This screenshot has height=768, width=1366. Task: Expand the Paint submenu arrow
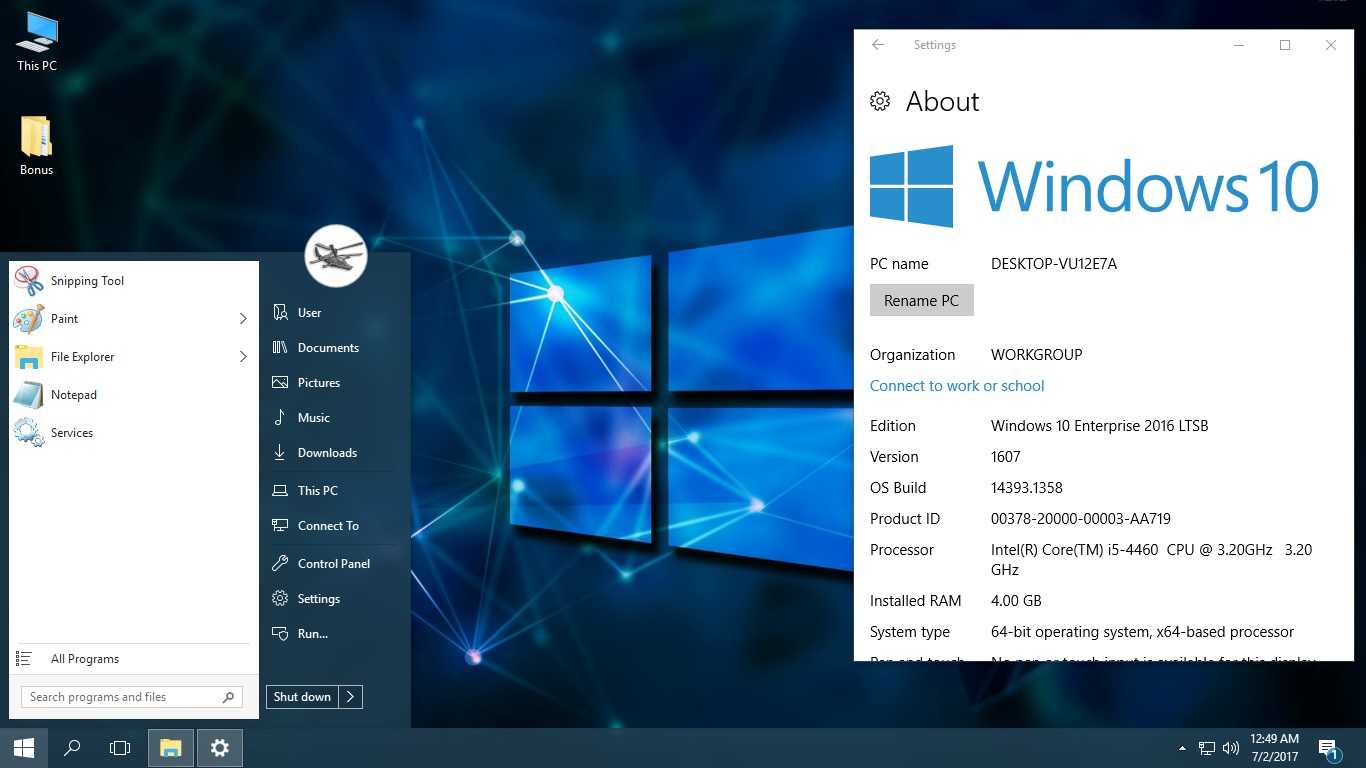(x=243, y=319)
